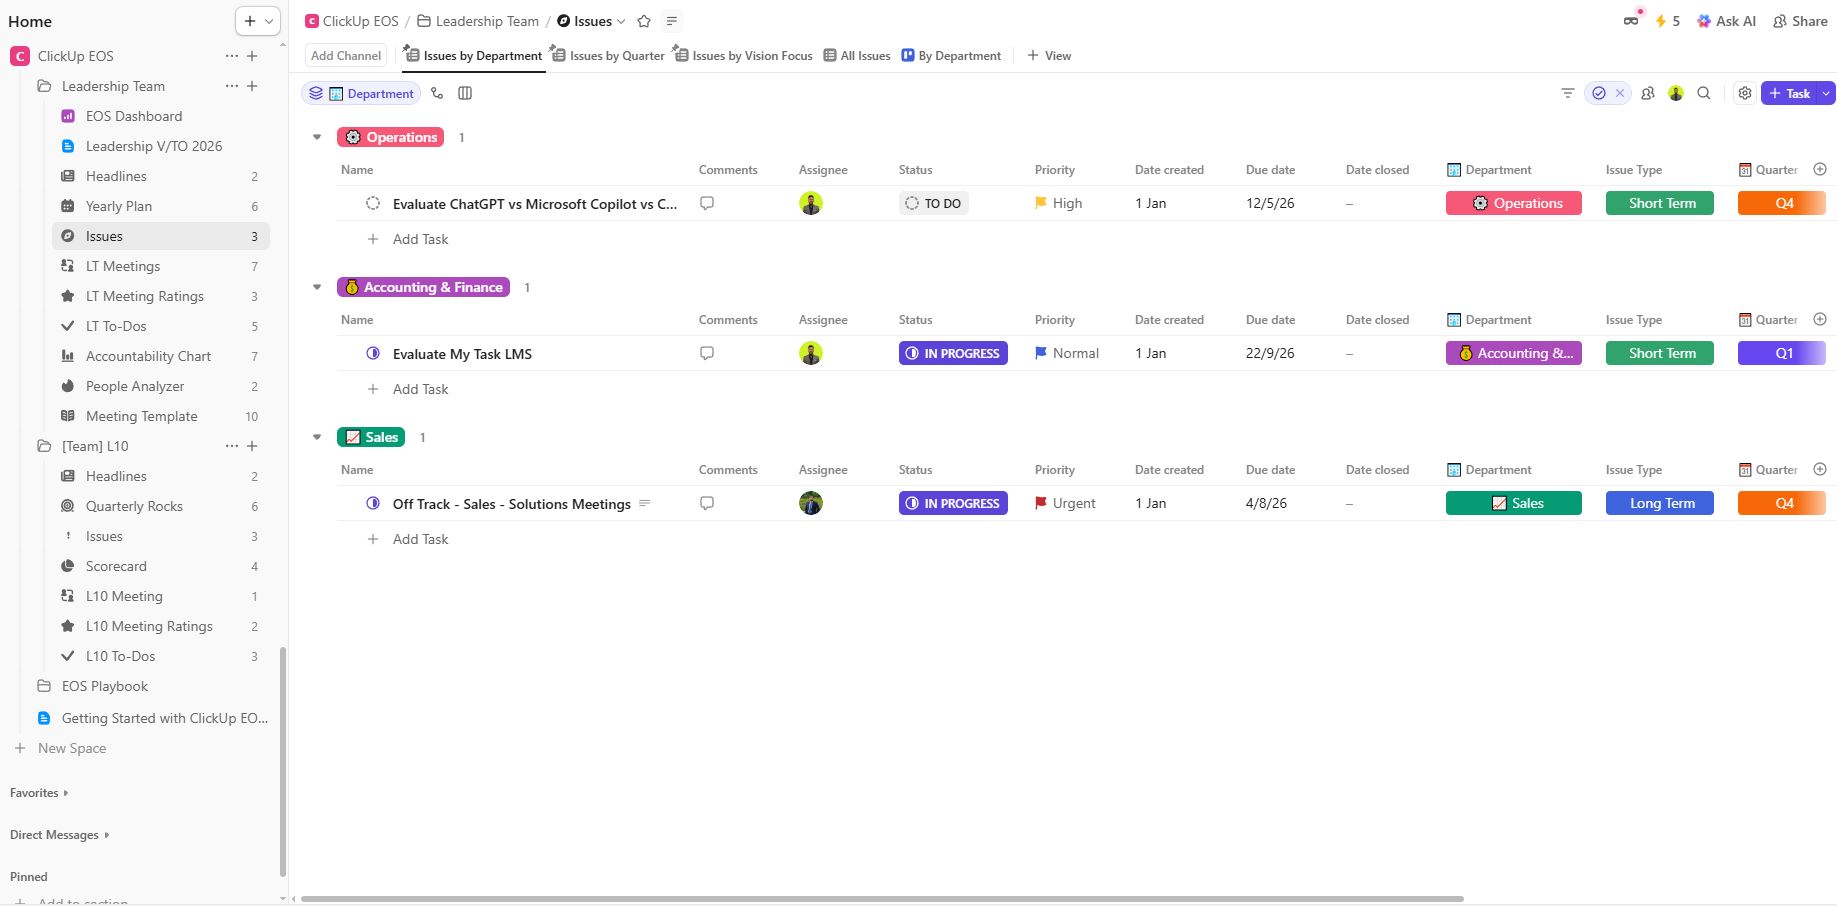Open LT Meetings list in sidebar
The height and width of the screenshot is (906, 1837).
(123, 266)
